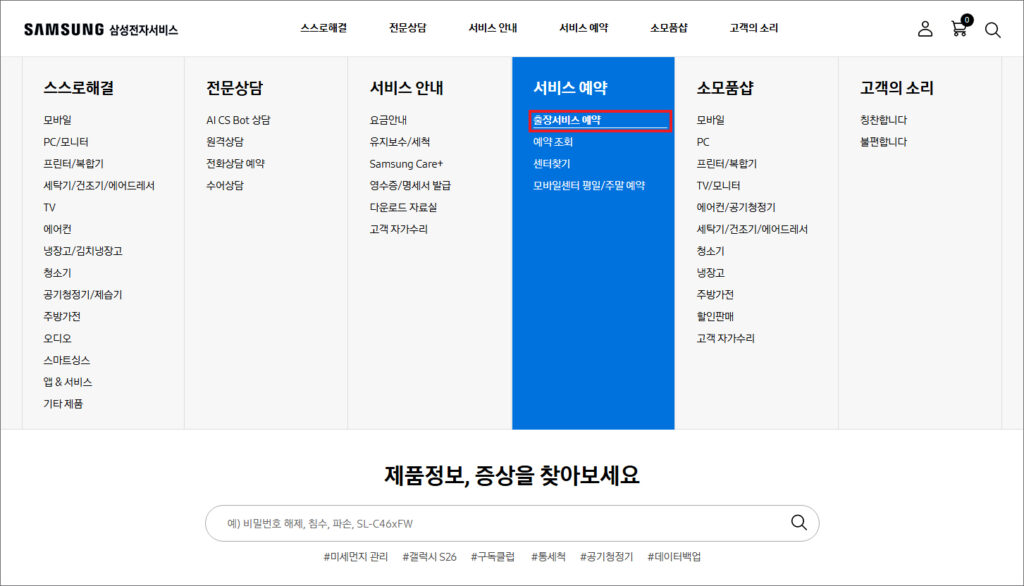
Task: Choose 원격상담 under 전문상담
Action: coord(225,142)
